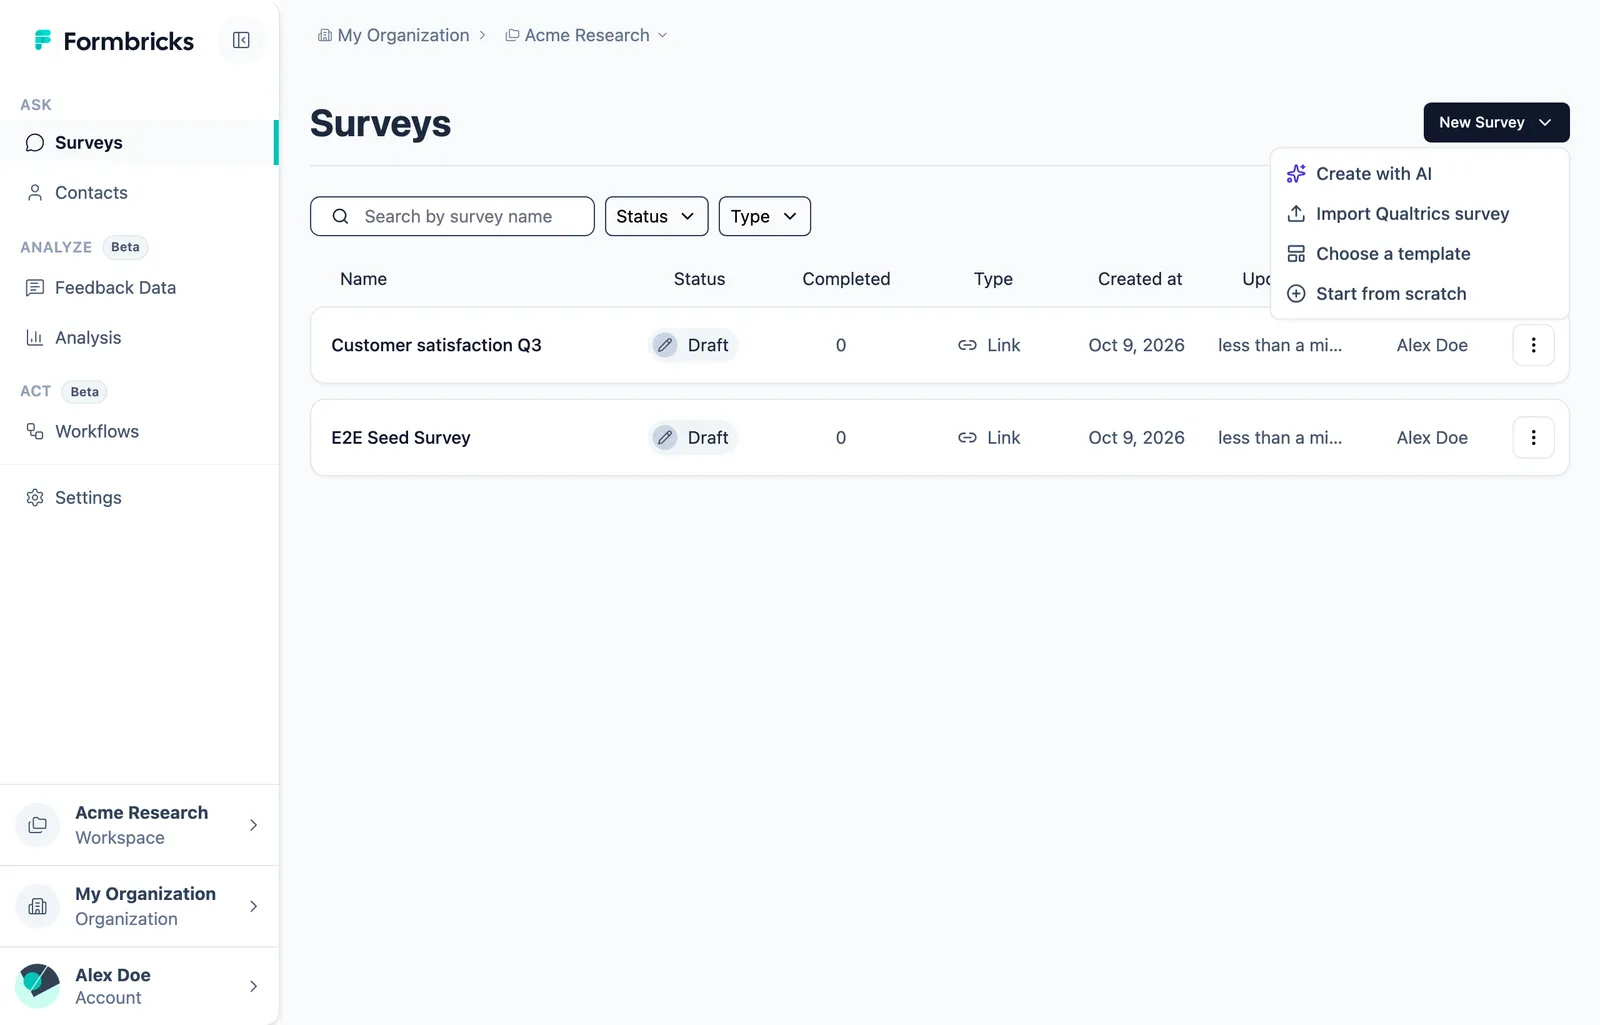This screenshot has height=1025, width=1600.
Task: Expand the Acme Research workspace switcher
Action: click(139, 825)
